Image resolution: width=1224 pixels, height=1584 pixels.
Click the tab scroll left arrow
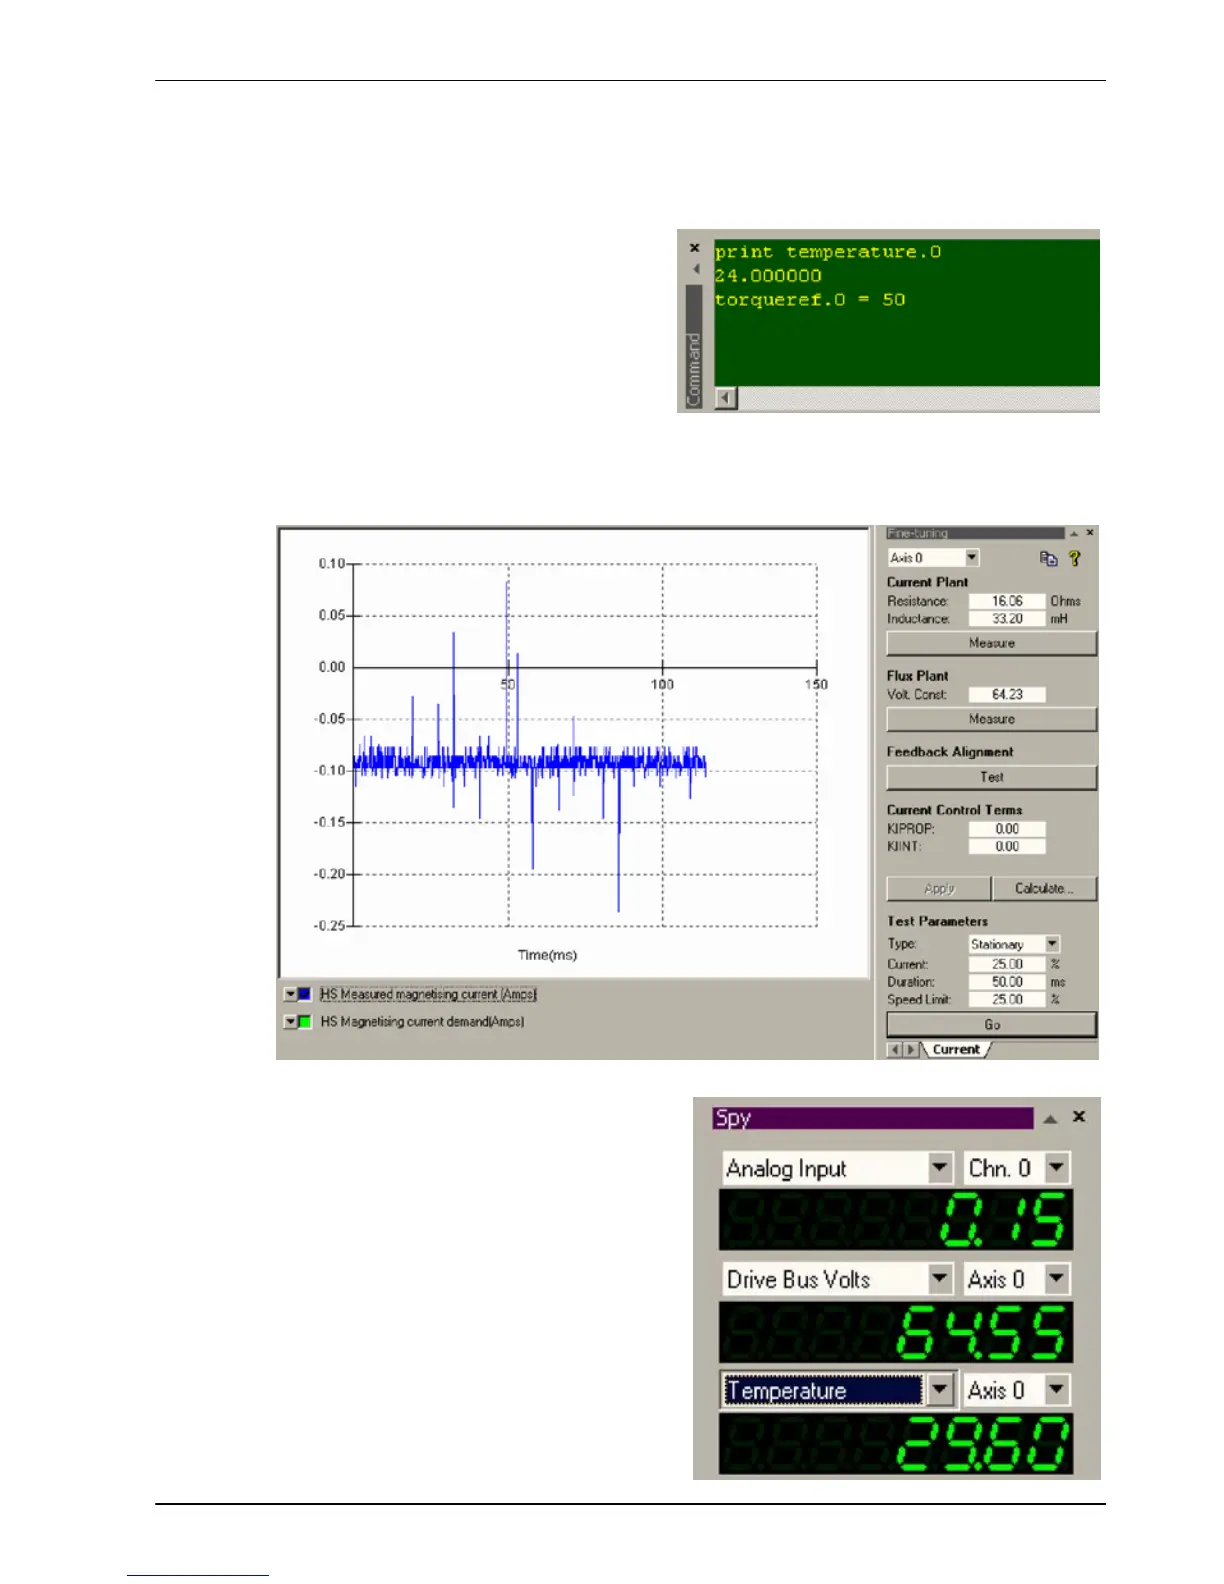tap(896, 1049)
